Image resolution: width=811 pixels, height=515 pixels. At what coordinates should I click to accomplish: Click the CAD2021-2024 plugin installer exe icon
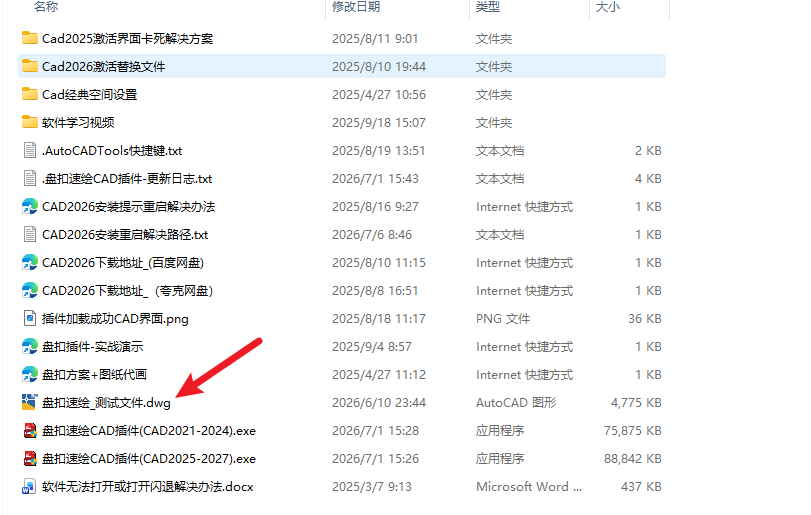click(30, 430)
